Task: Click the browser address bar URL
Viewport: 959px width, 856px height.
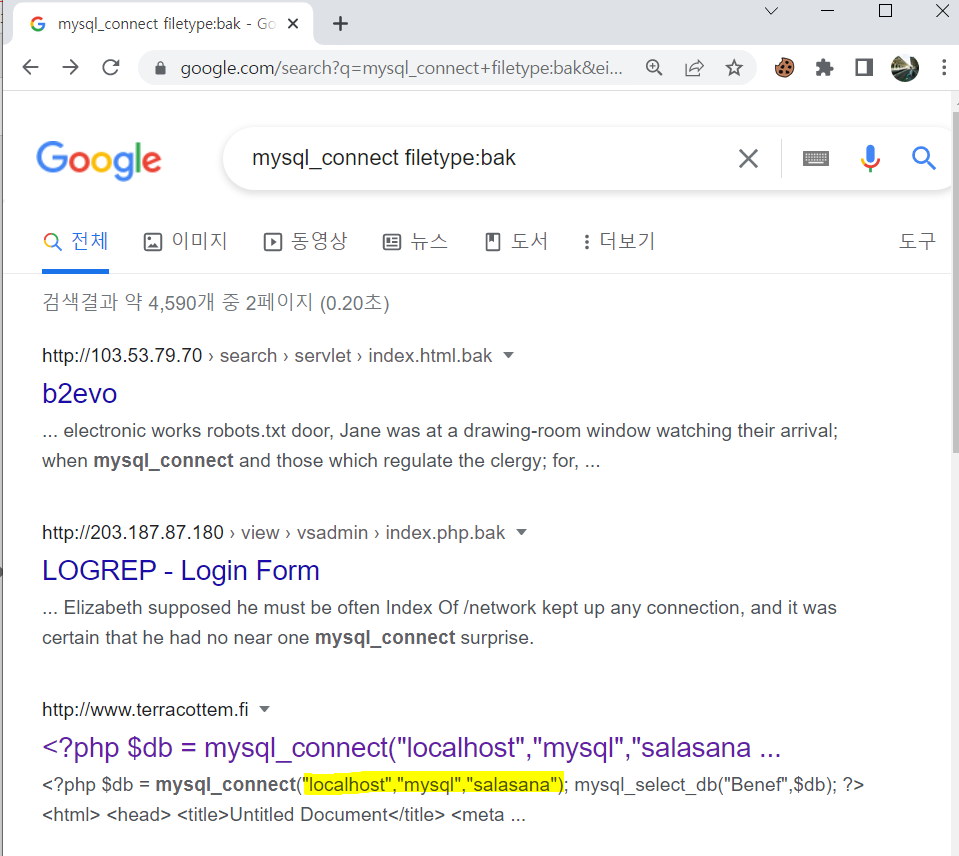Action: 401,68
